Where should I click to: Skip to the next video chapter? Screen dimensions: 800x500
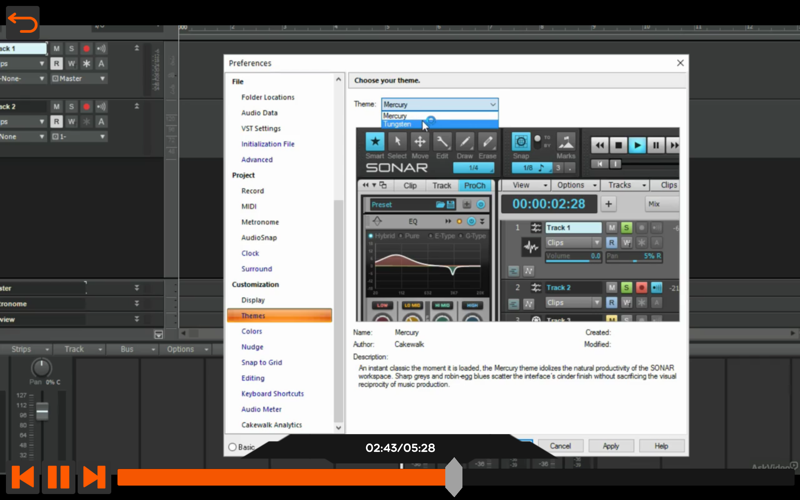[94, 477]
